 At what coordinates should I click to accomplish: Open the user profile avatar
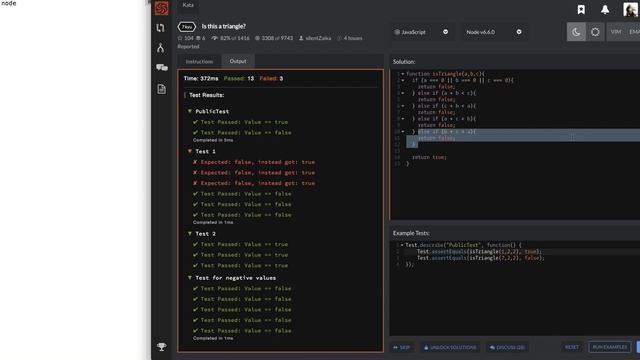point(631,9)
